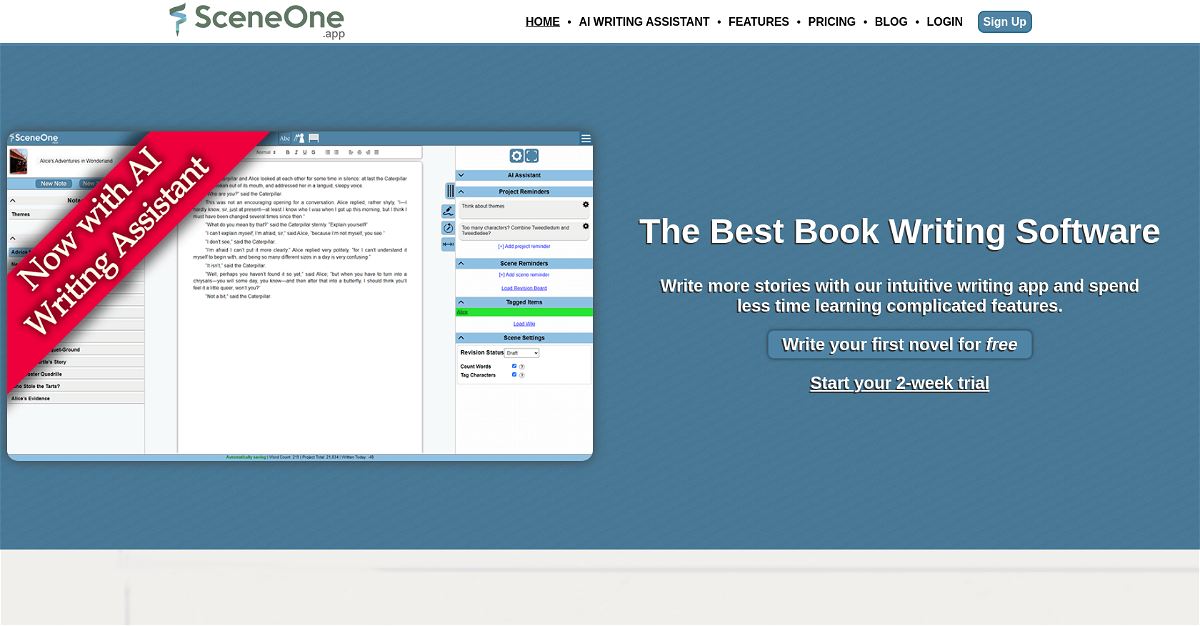Image resolution: width=1200 pixels, height=626 pixels.
Task: Click the hamburger menu icon in the app screenshot
Action: pyautogui.click(x=586, y=138)
